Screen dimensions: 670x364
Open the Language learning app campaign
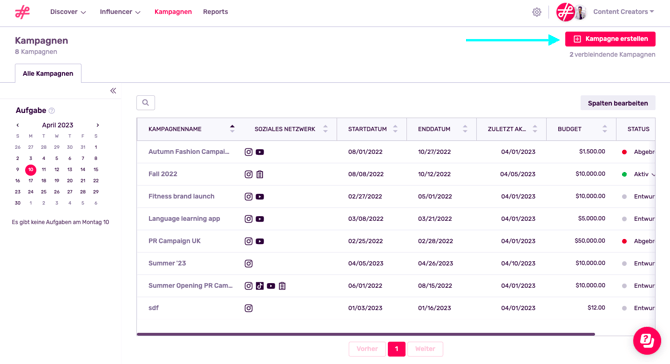pos(184,218)
